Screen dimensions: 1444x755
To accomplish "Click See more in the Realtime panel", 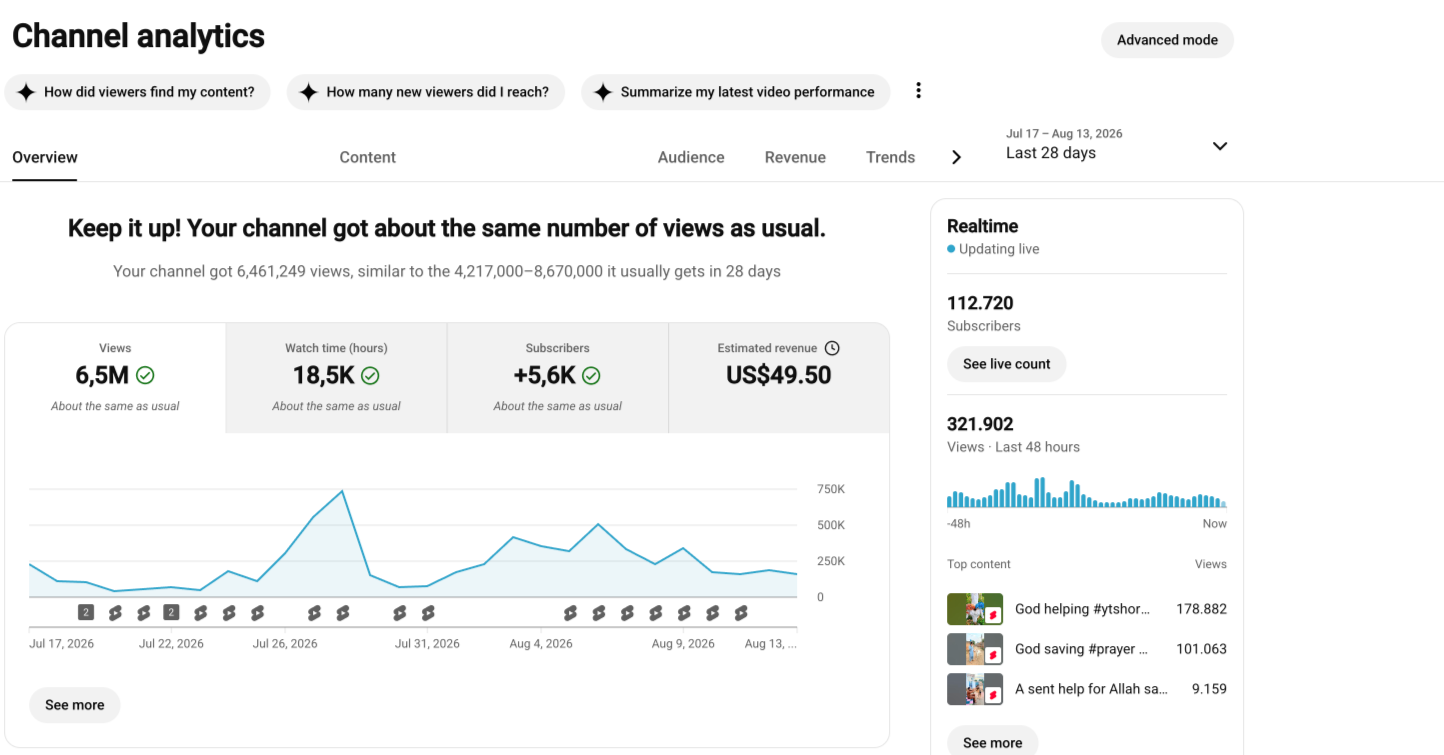I will pos(992,742).
